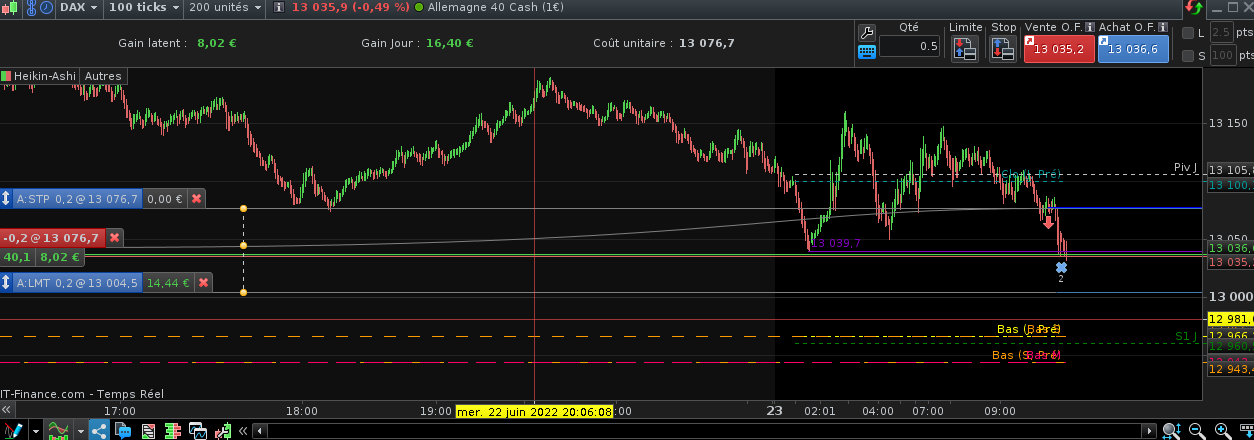Viewport: 1254px width, 440px height.
Task: Open the DAX instrument dropdown
Action: [x=79, y=8]
